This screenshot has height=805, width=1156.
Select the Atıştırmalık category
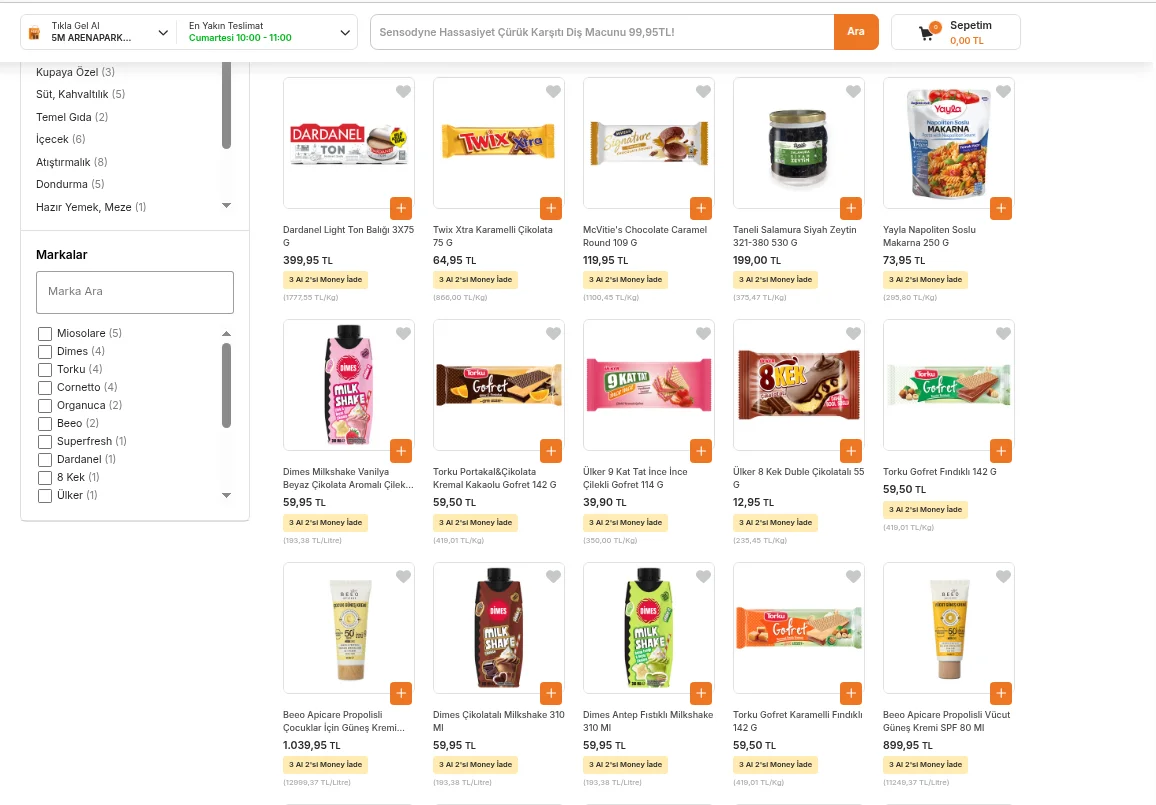pyautogui.click(x=72, y=162)
